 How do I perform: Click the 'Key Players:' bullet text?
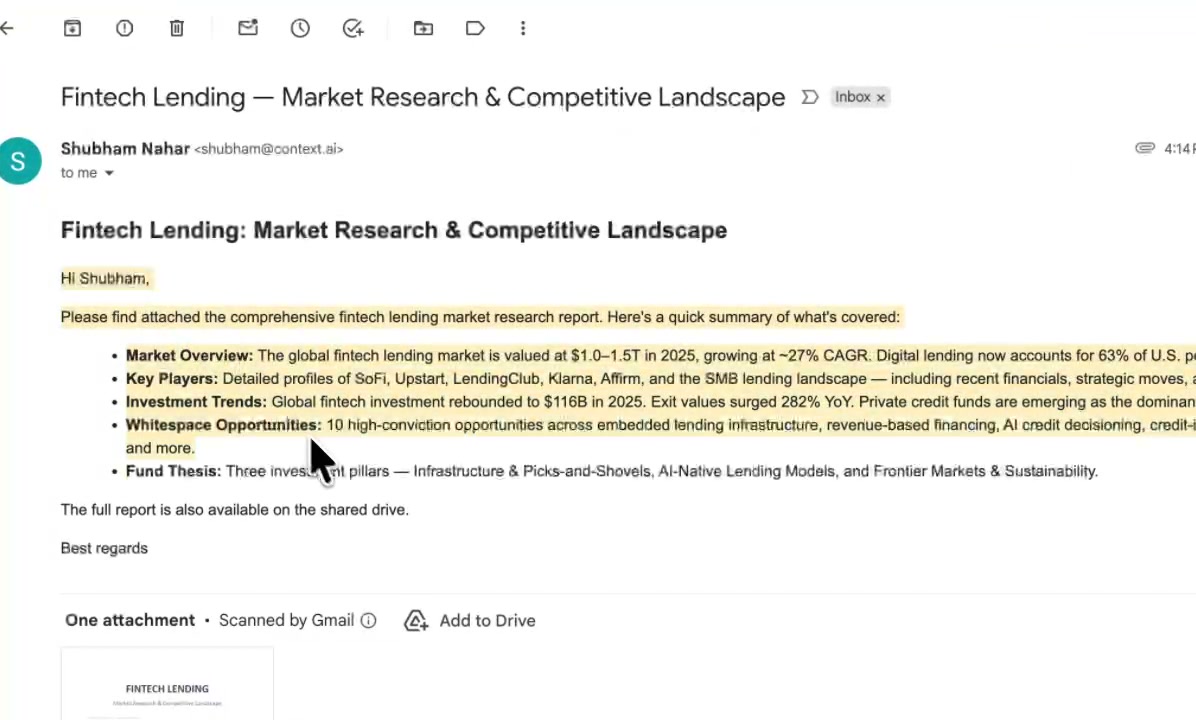[x=172, y=379]
